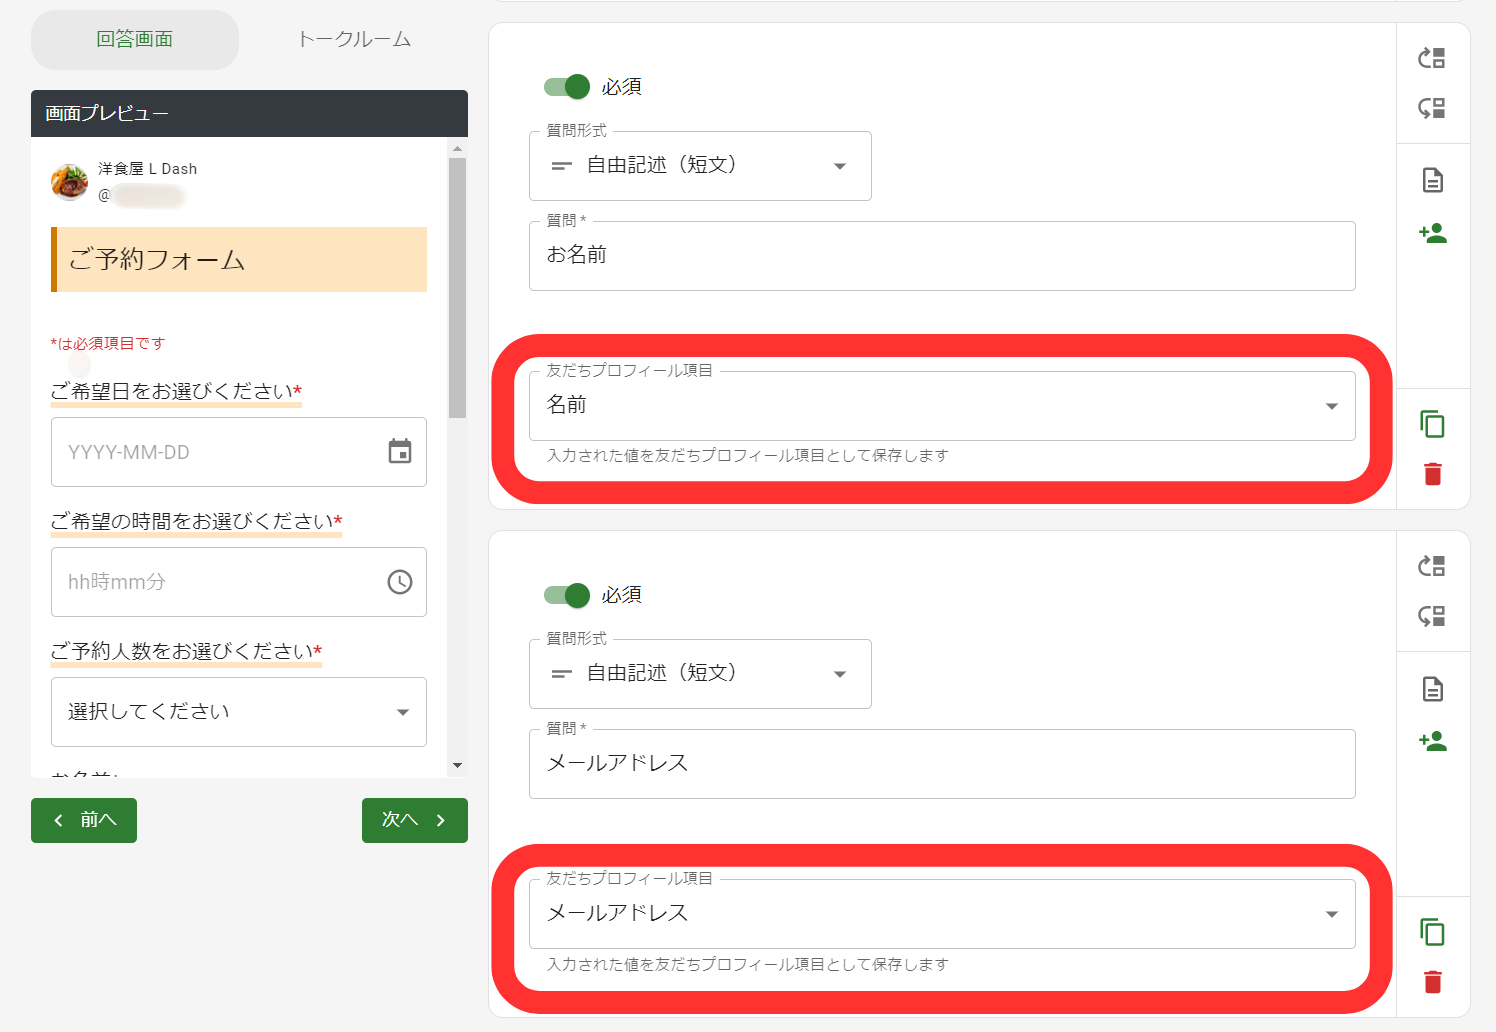1496x1032 pixels.
Task: Open the clock picker for ご希望の時間
Action: (400, 581)
